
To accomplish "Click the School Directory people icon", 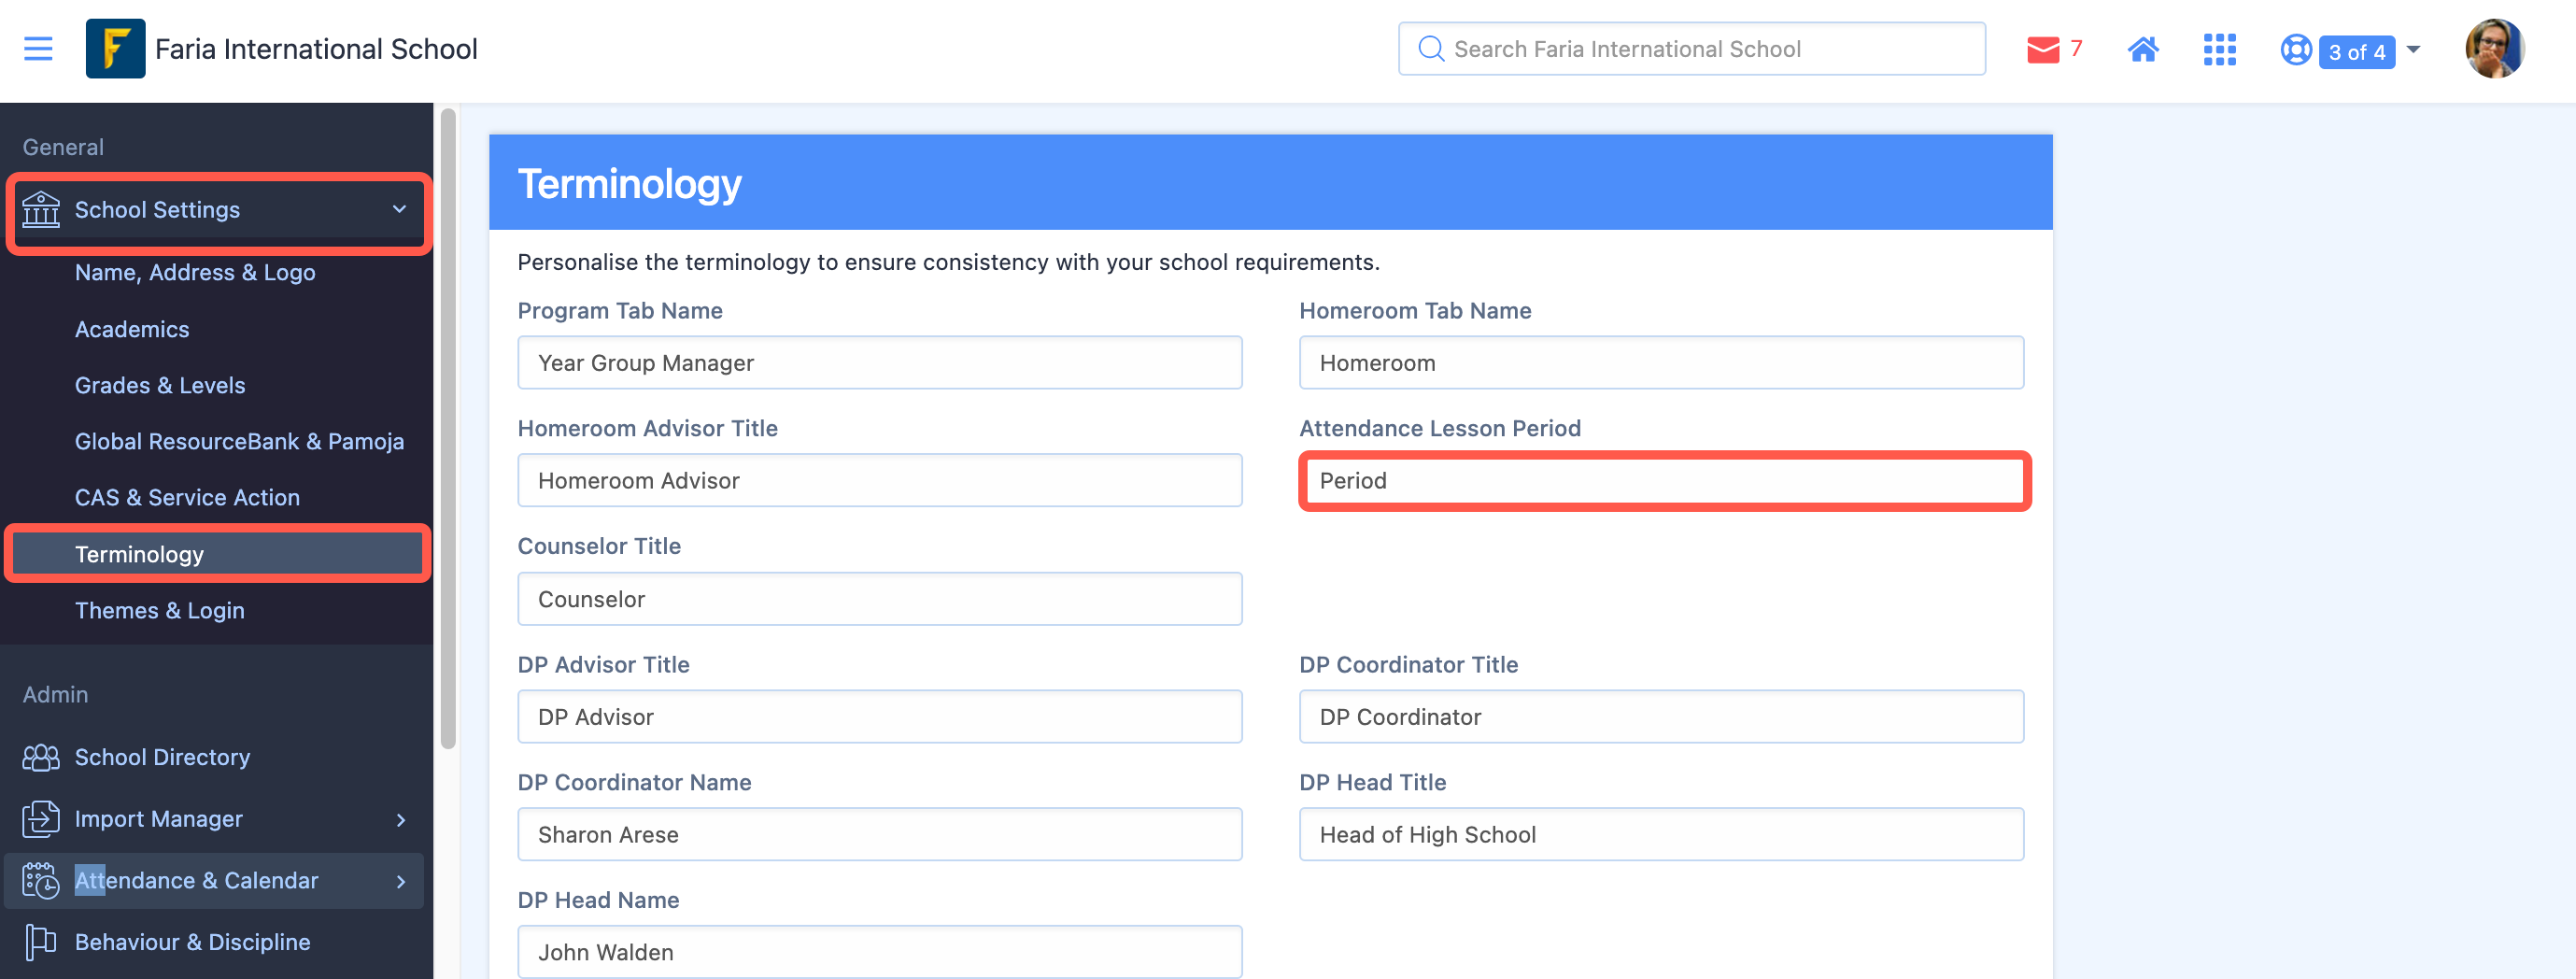I will coord(40,757).
